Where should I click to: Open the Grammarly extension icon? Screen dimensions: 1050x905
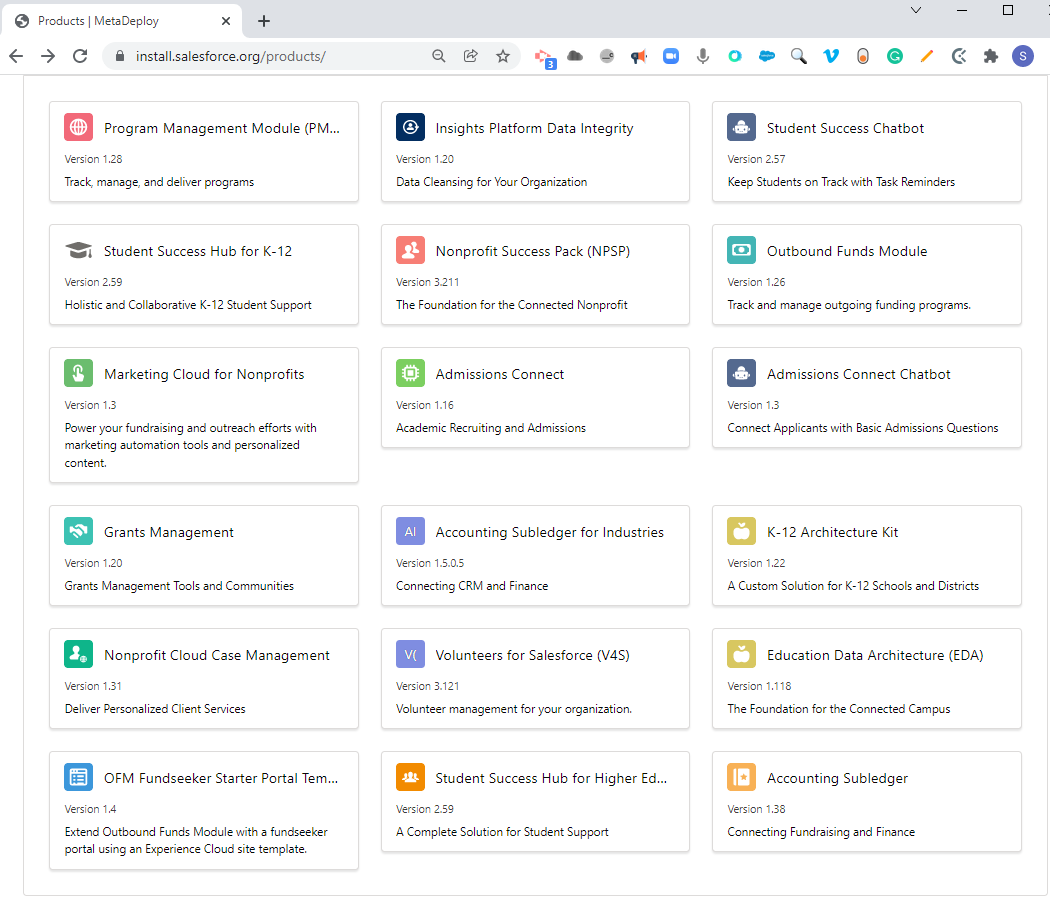click(x=895, y=56)
